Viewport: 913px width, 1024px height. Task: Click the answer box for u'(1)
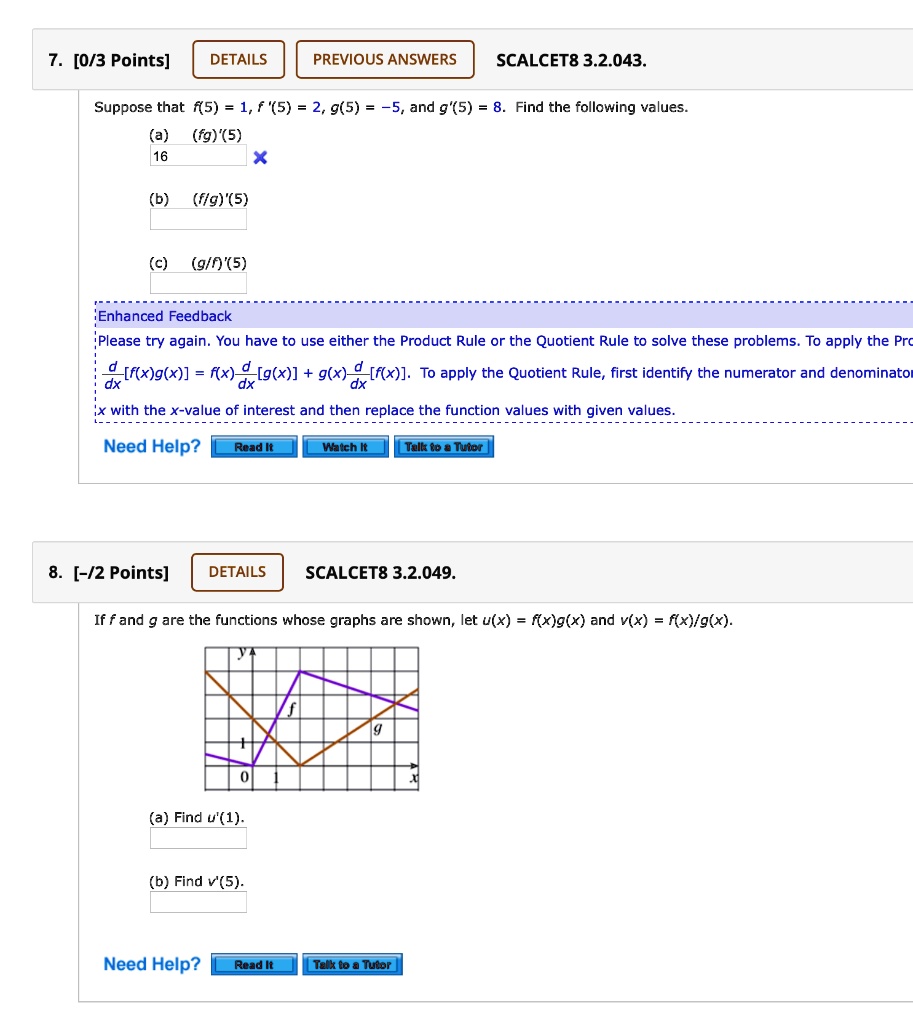[197, 838]
